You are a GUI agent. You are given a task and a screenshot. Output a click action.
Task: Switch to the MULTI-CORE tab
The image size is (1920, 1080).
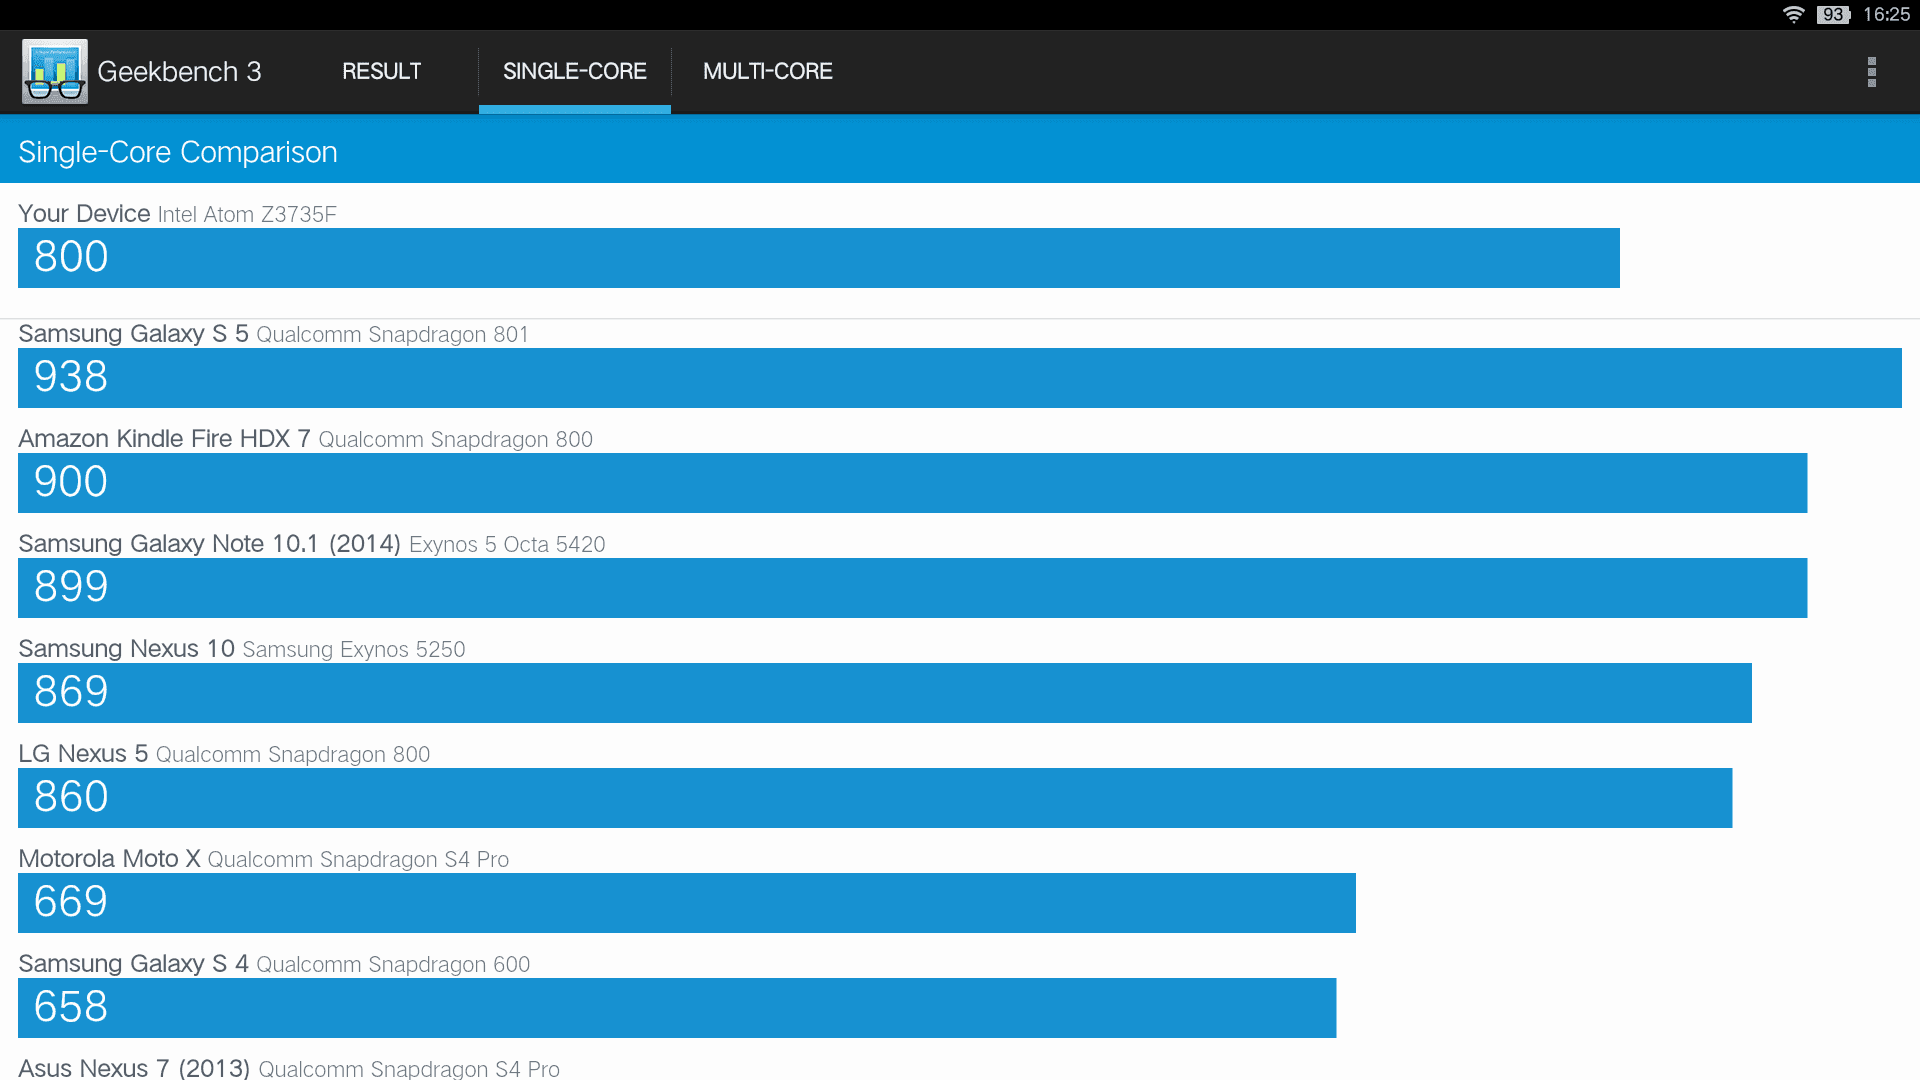[768, 71]
